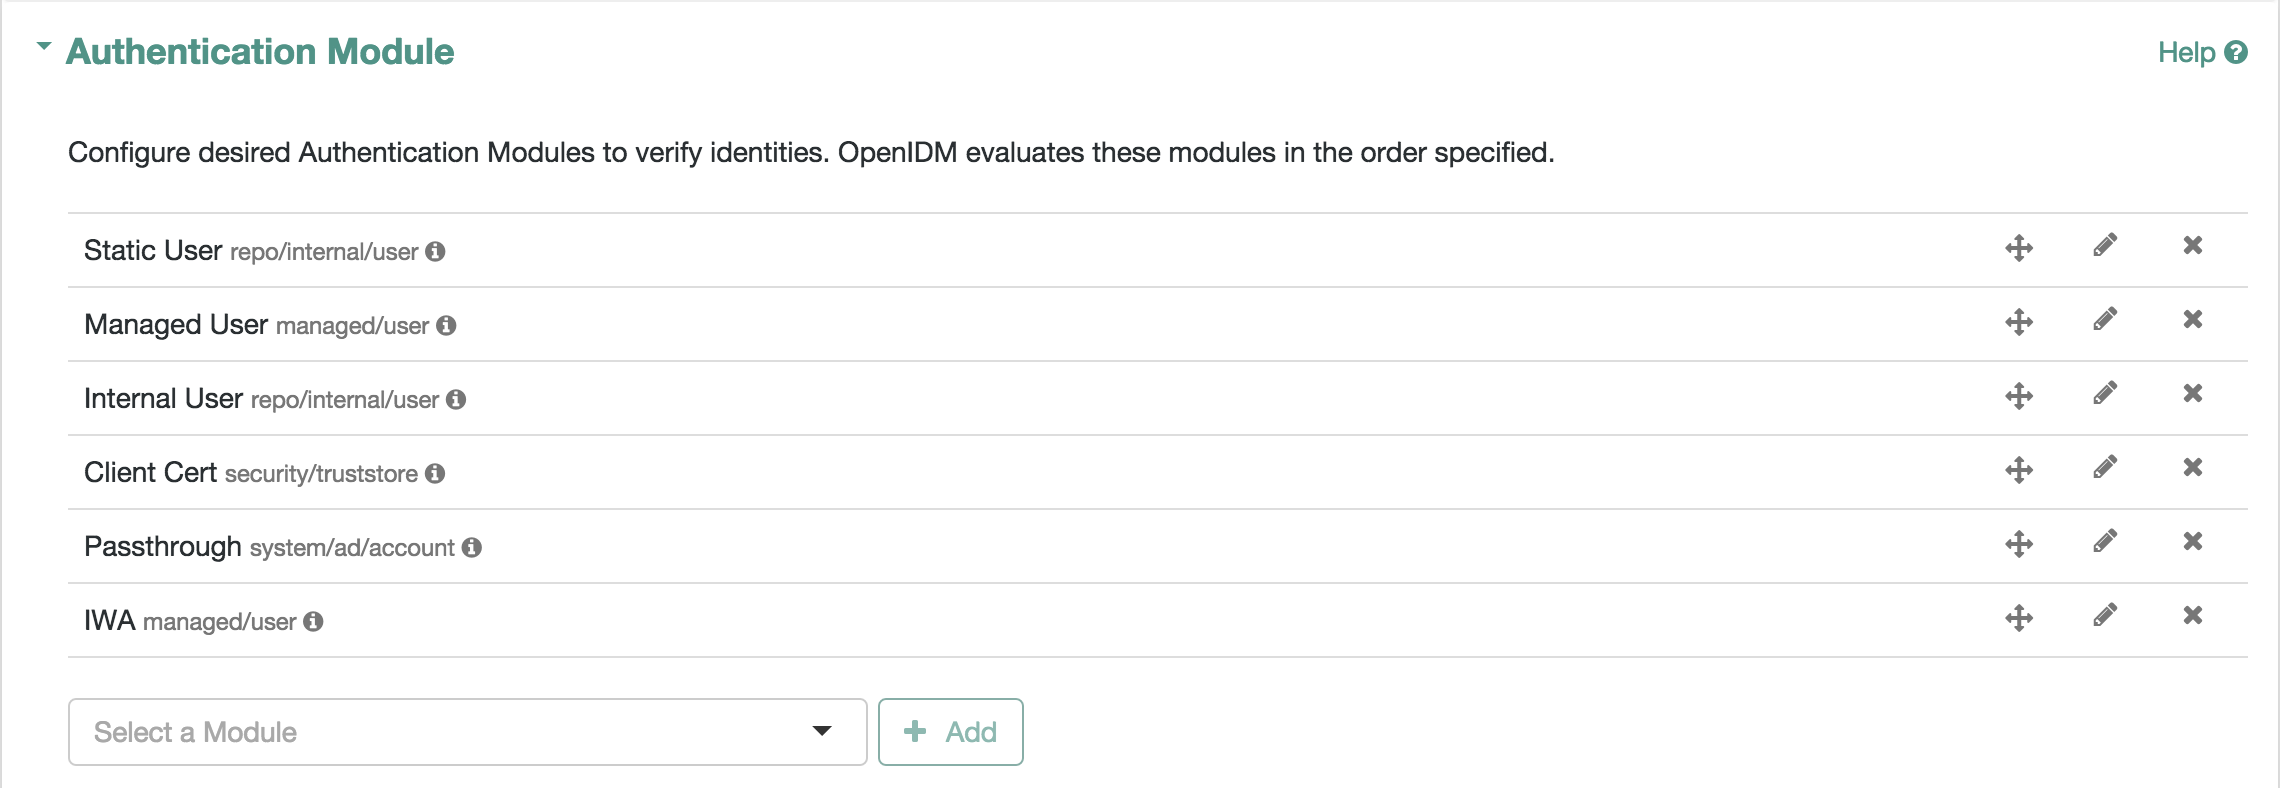Remove the Static User module

coord(2193,245)
